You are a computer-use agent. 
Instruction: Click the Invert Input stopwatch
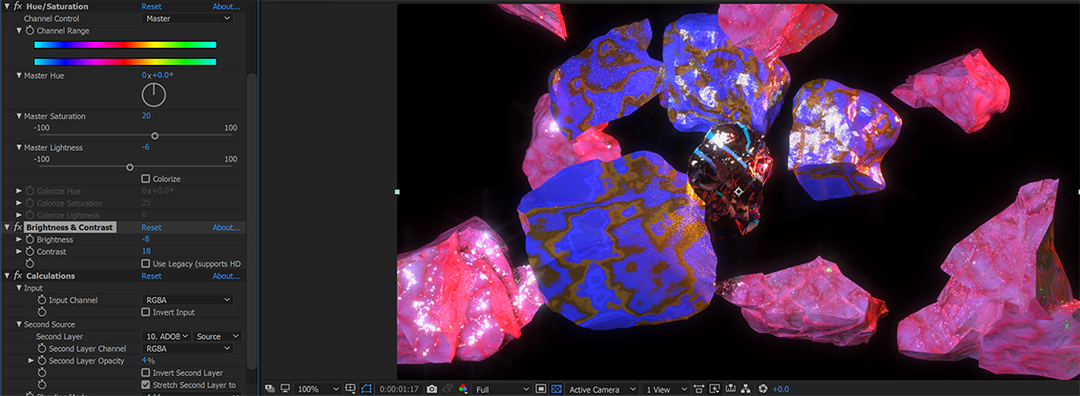point(41,312)
